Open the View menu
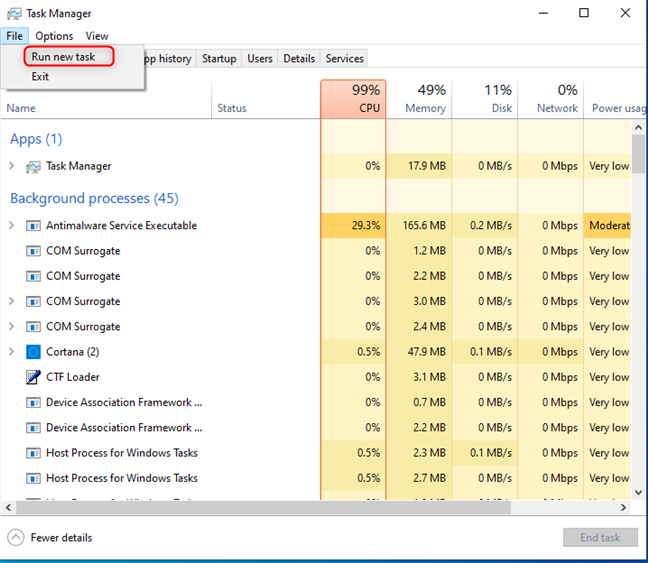 click(97, 36)
